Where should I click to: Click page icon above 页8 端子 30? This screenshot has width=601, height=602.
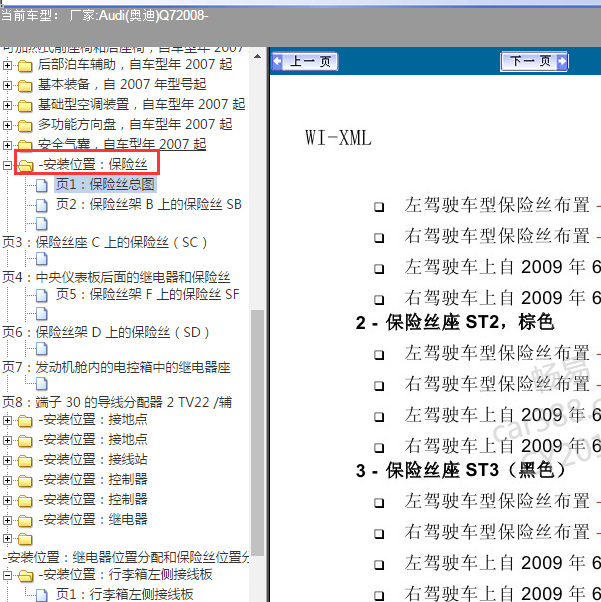tap(41, 384)
